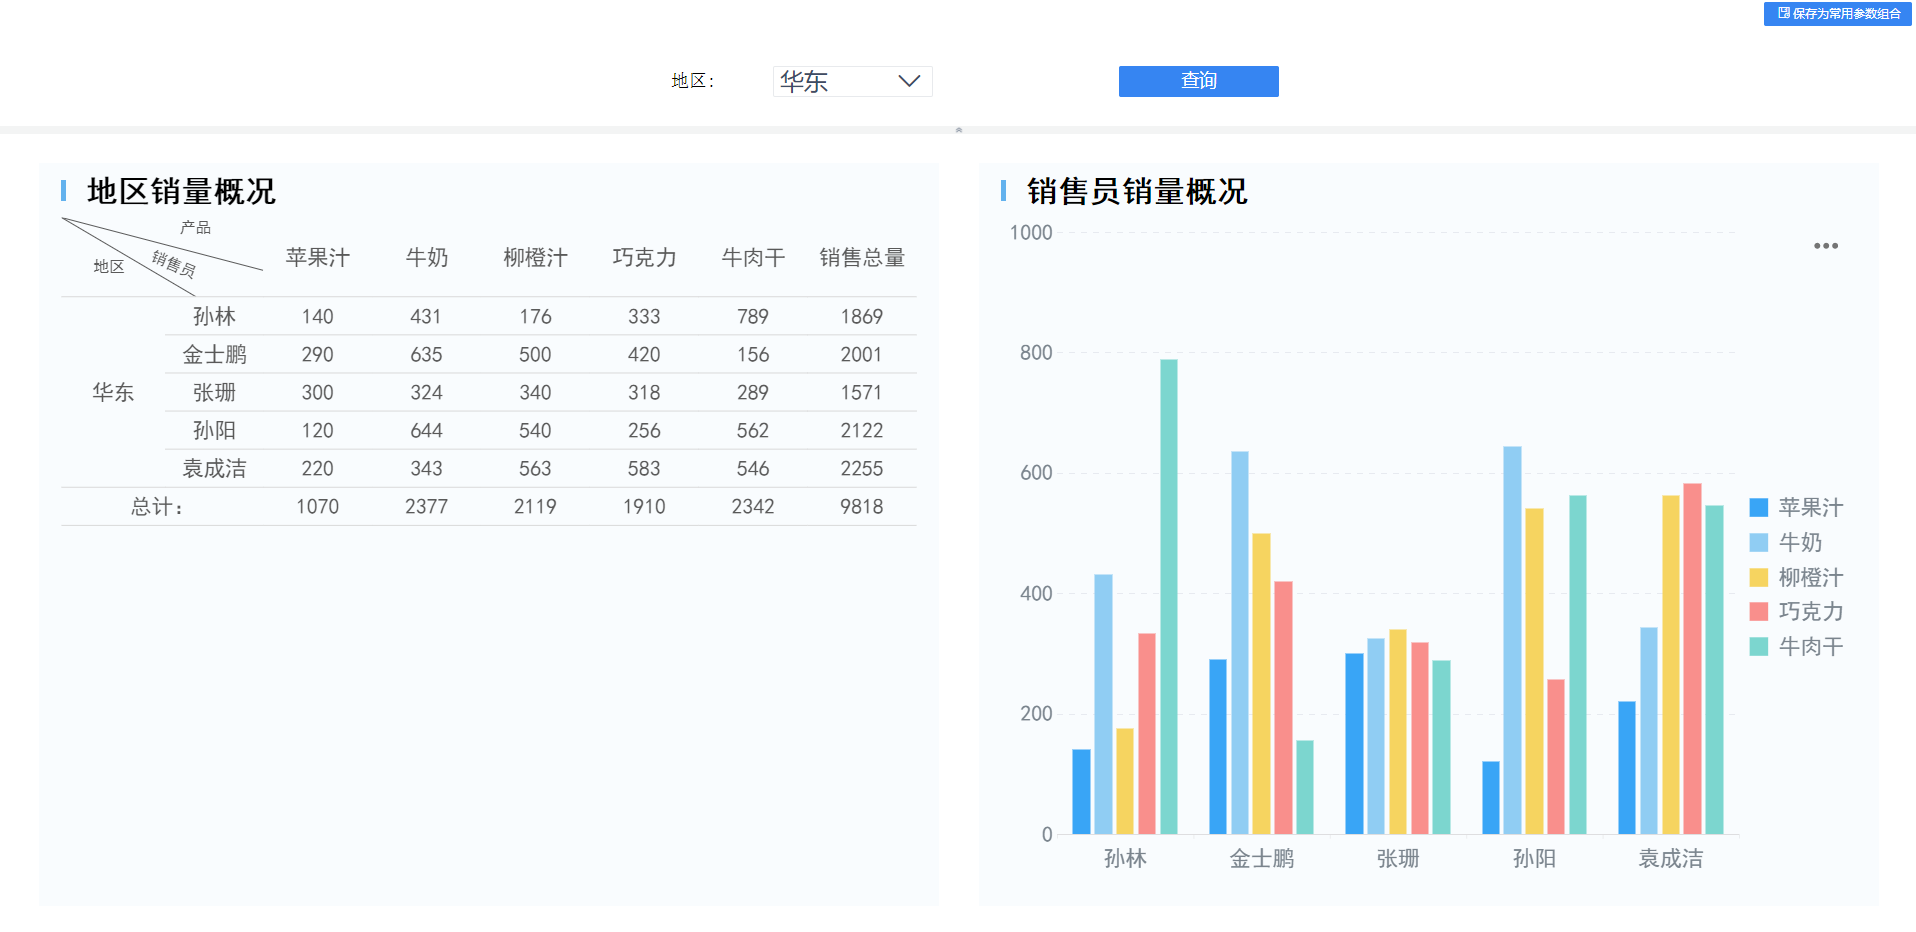Toggle the 牛奶 legend series
The image size is (1916, 932).
(1799, 543)
